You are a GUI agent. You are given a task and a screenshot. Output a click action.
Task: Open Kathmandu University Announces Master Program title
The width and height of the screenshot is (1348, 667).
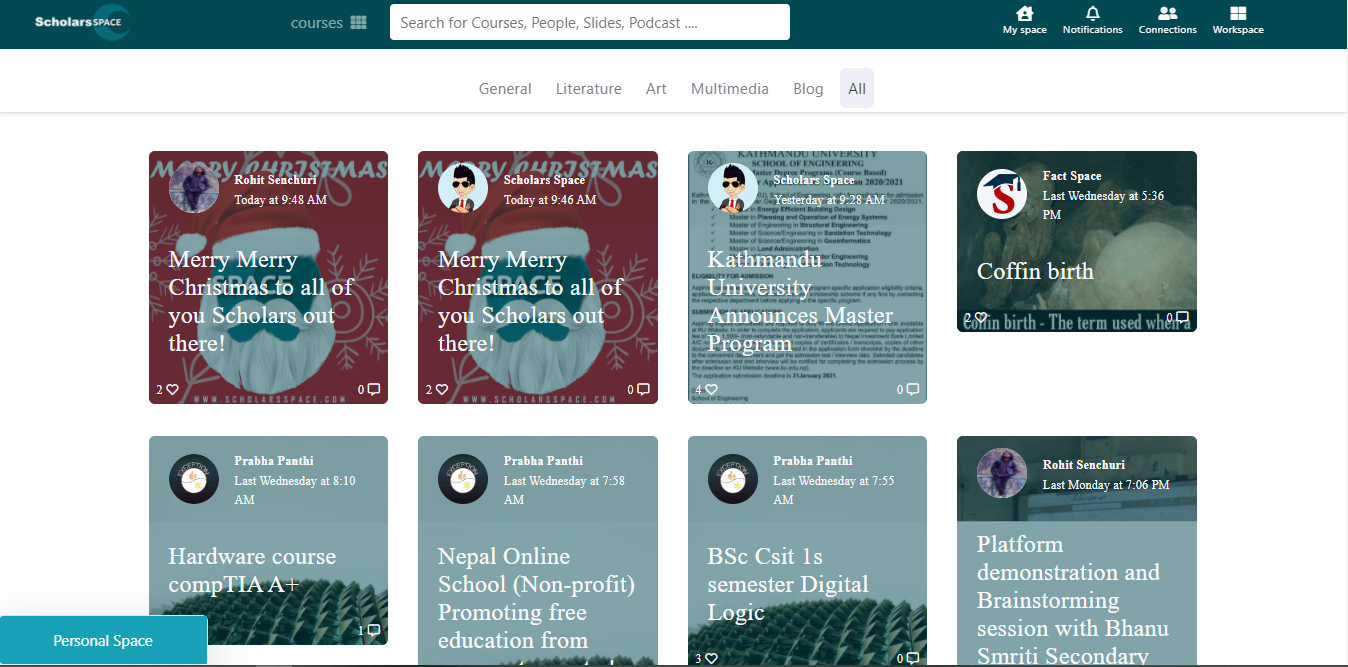pyautogui.click(x=800, y=301)
